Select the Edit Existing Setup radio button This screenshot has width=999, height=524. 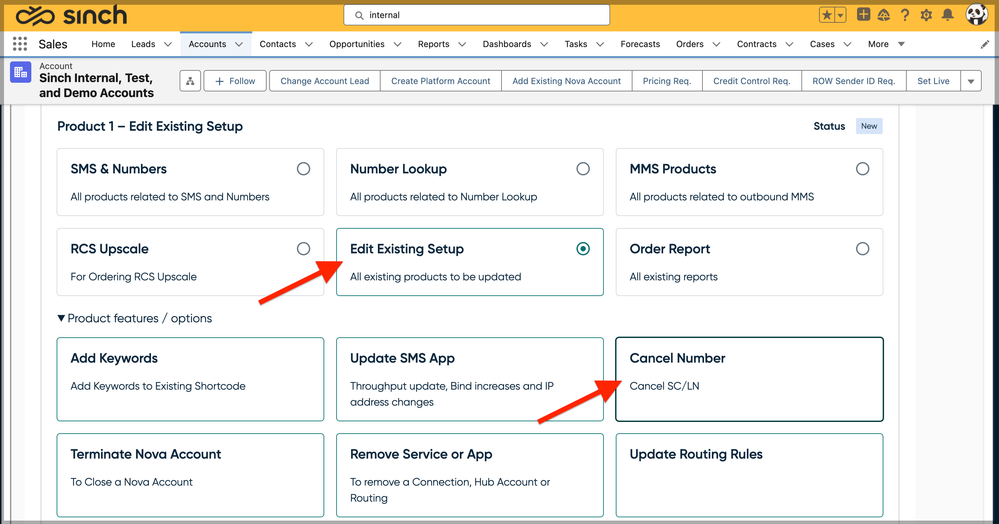tap(583, 249)
